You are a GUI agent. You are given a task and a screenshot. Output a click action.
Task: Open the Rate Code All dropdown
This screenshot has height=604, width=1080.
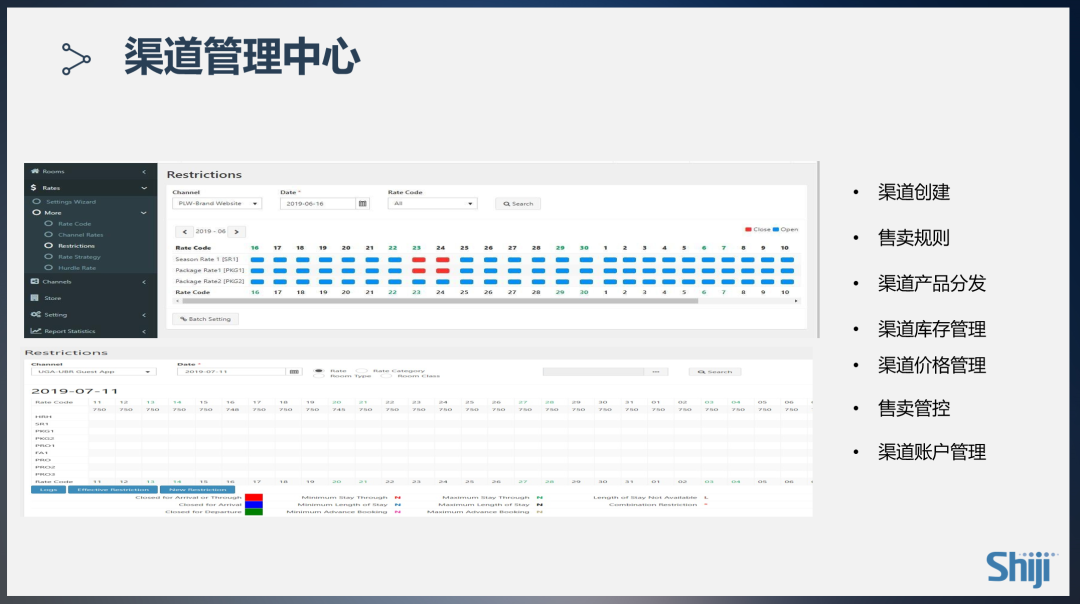(x=431, y=204)
